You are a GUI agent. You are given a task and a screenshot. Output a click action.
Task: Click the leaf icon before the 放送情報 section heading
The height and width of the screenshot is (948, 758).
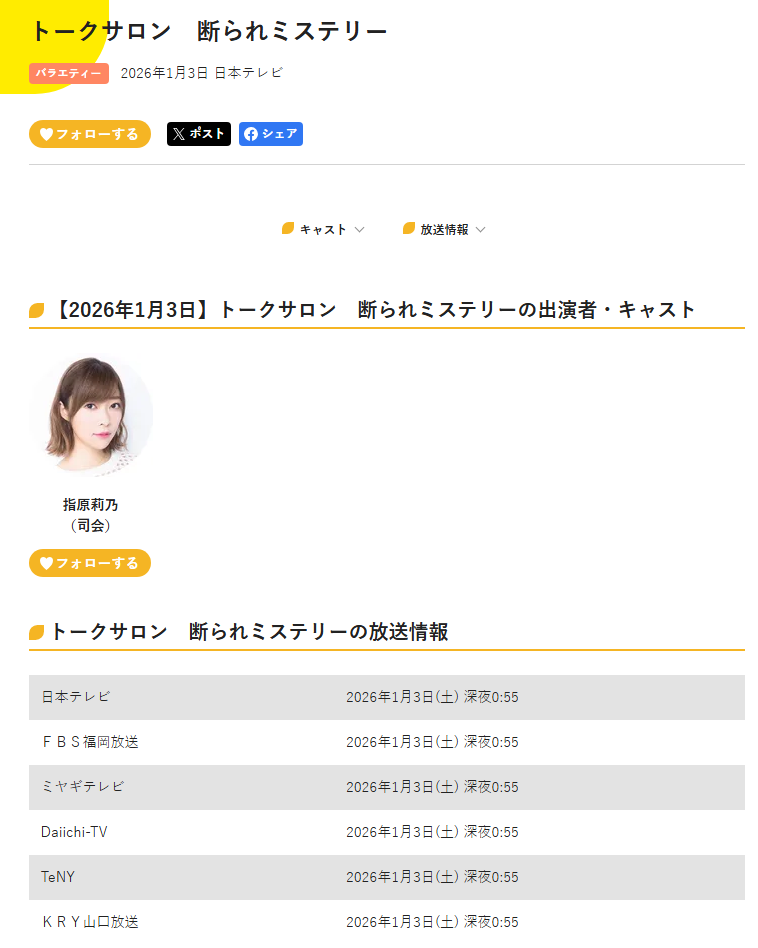click(37, 632)
